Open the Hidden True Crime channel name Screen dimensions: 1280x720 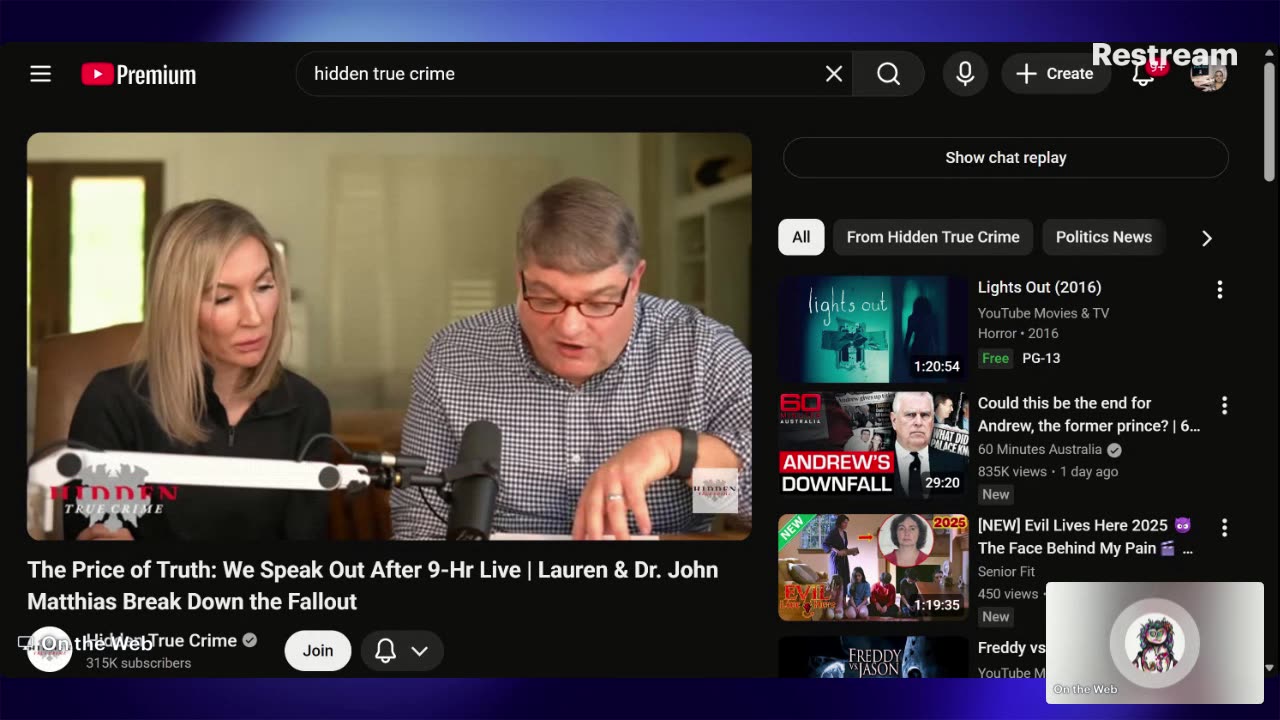161,640
